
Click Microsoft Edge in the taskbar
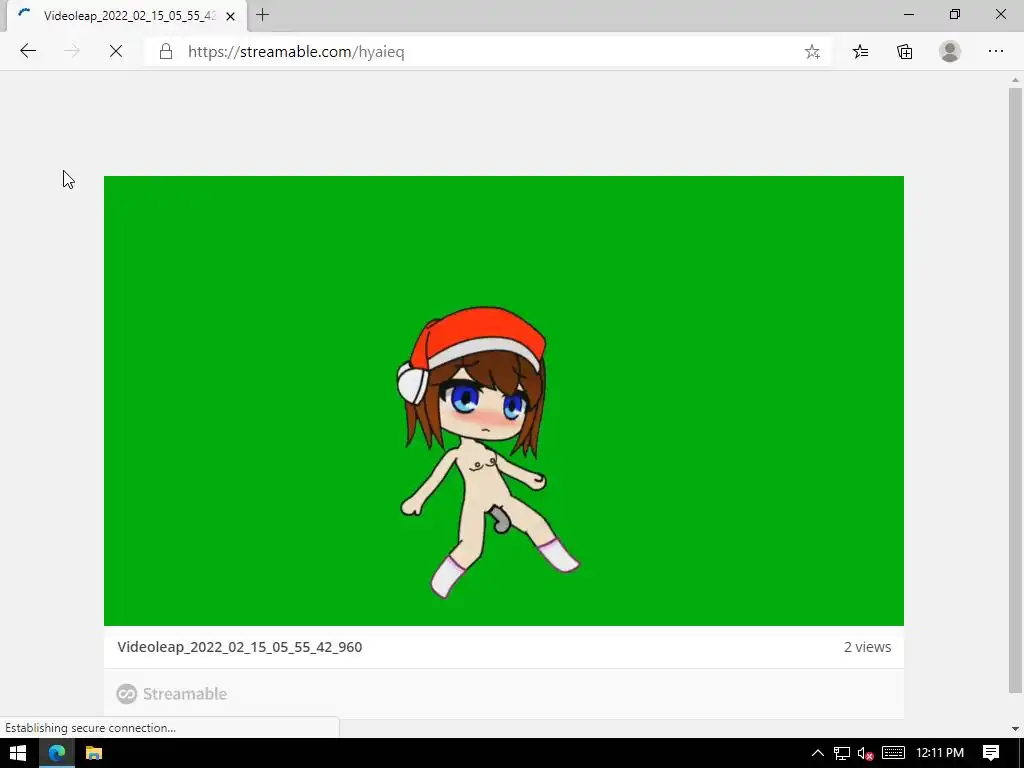(x=56, y=753)
